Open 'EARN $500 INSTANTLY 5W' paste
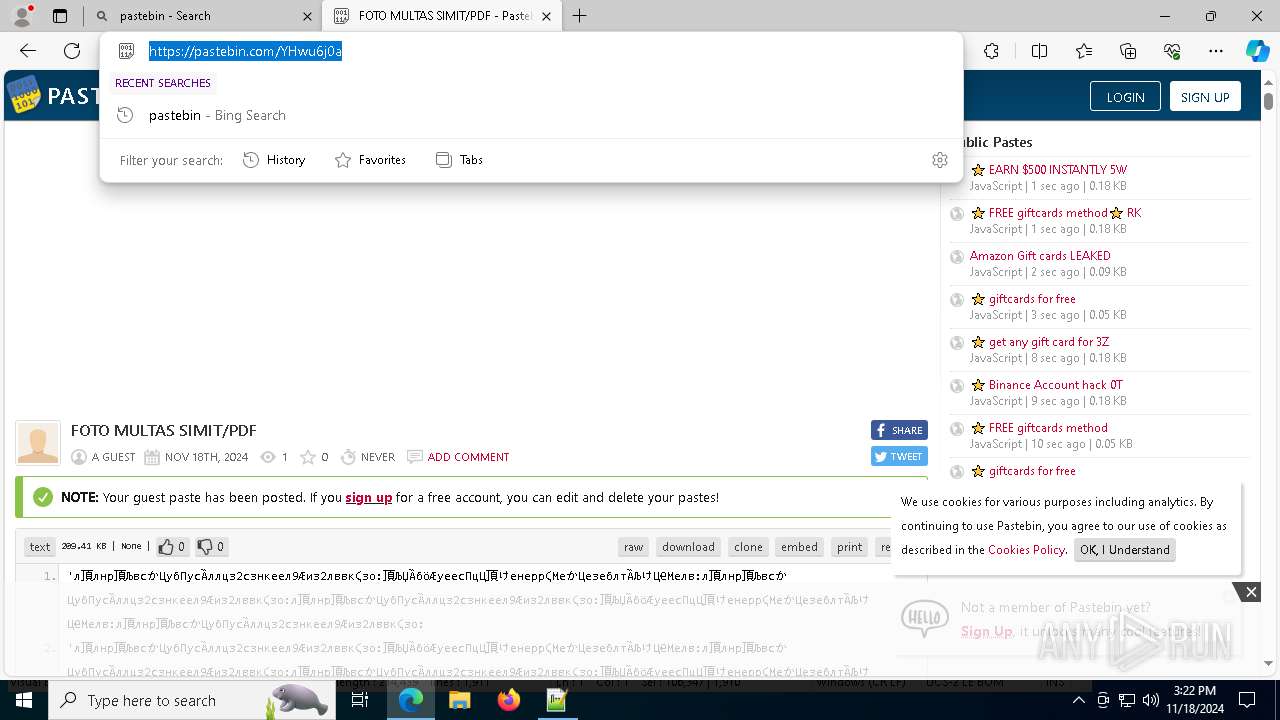This screenshot has height=720, width=1280. point(1057,170)
